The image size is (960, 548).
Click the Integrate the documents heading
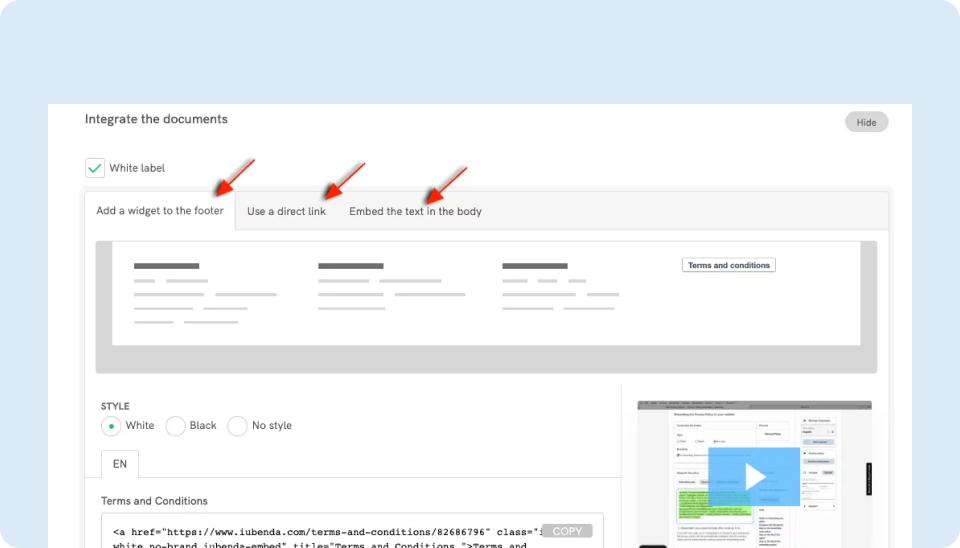pos(156,119)
